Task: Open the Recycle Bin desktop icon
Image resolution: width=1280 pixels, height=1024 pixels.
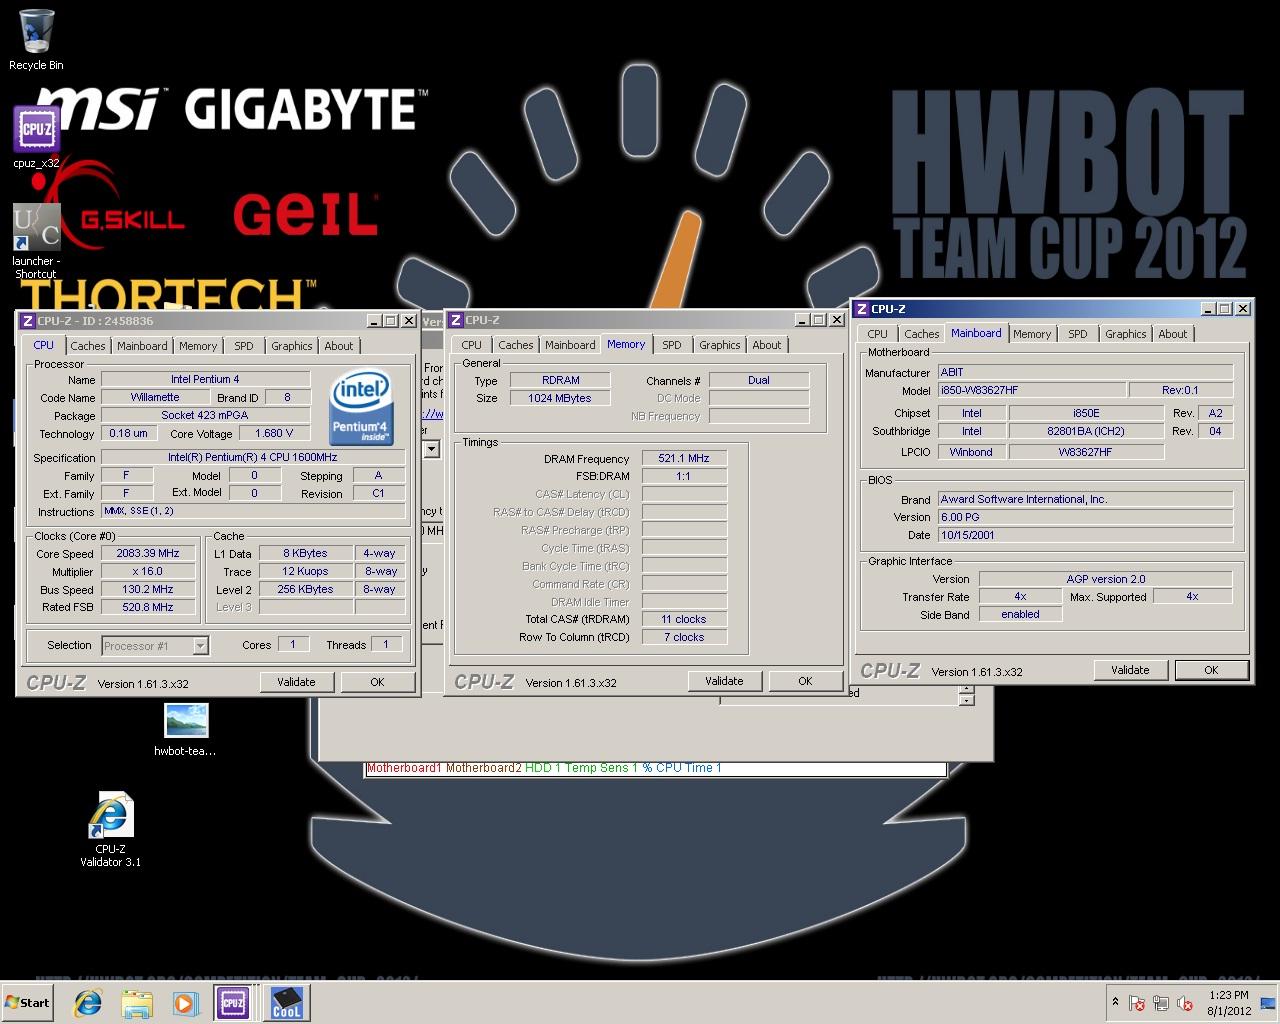Action: [x=36, y=40]
